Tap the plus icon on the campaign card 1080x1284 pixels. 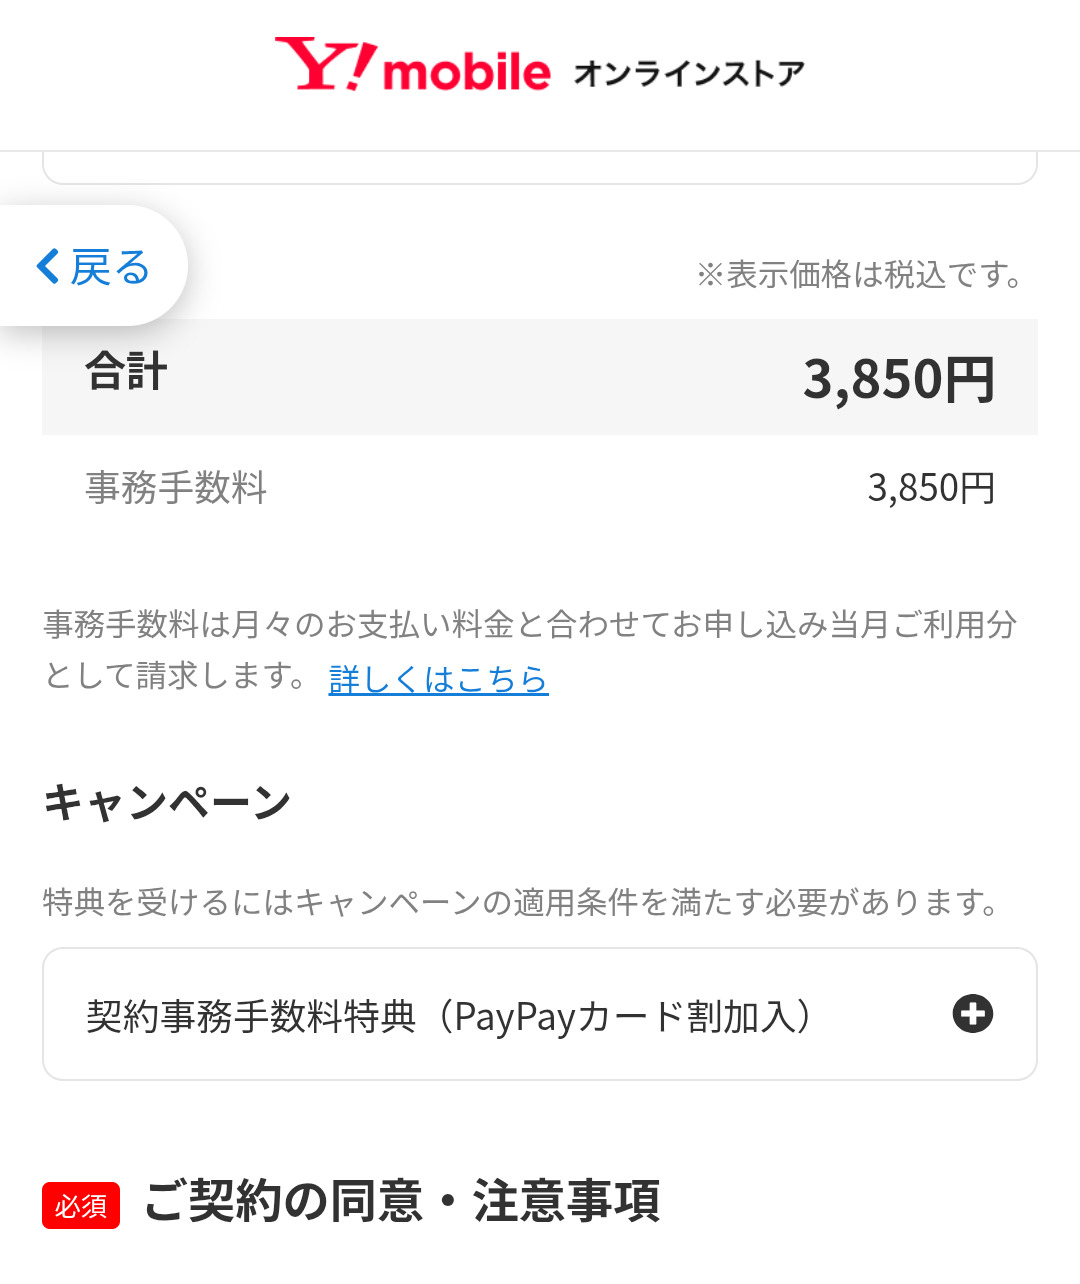[x=972, y=1014]
